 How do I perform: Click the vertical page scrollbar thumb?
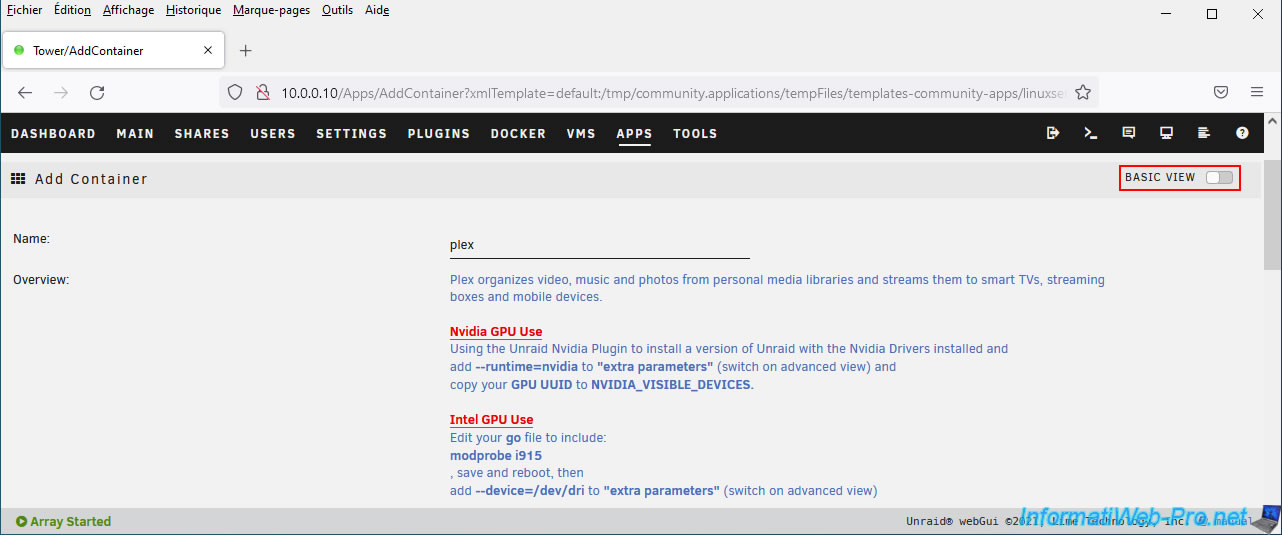[x=1272, y=215]
